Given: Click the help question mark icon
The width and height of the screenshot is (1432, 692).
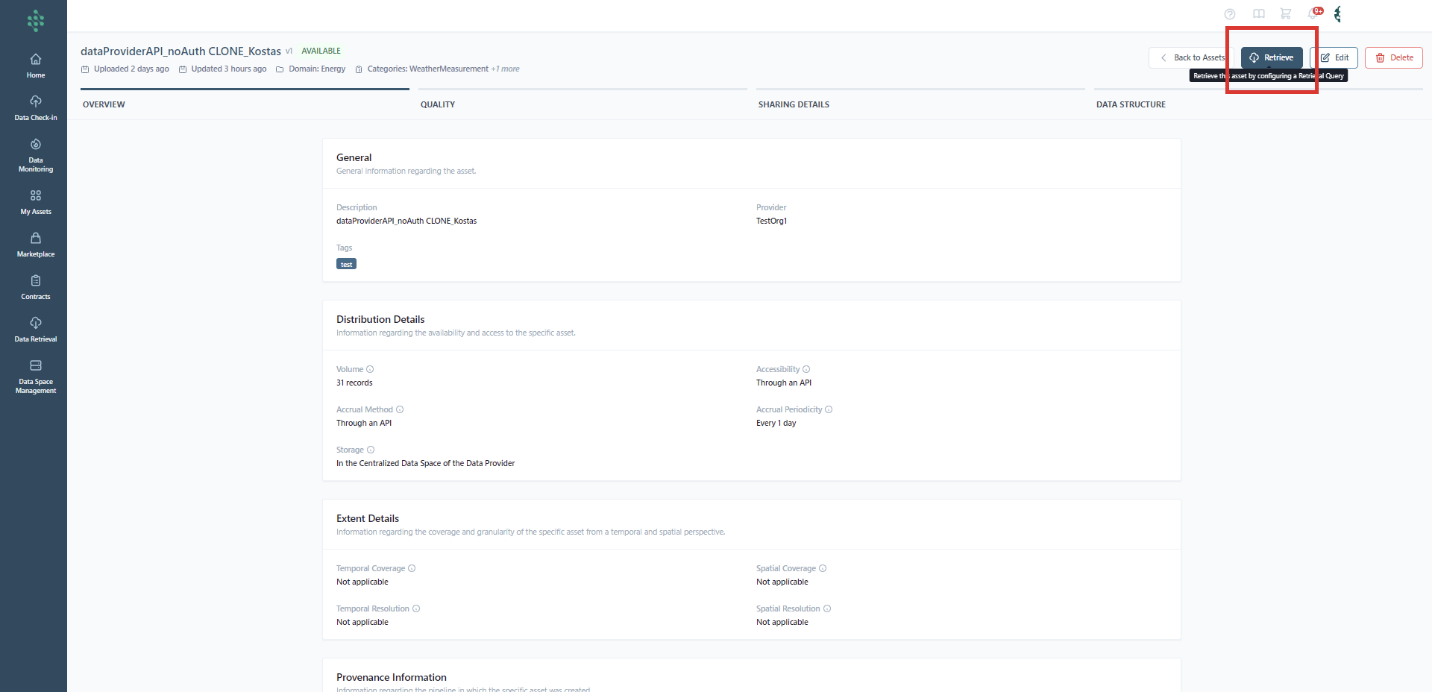Looking at the screenshot, I should pyautogui.click(x=1230, y=14).
